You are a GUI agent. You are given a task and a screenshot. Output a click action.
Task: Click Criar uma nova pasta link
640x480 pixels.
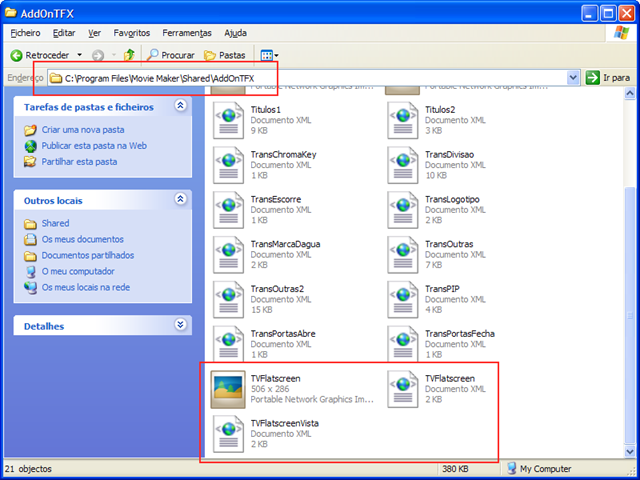coord(83,130)
